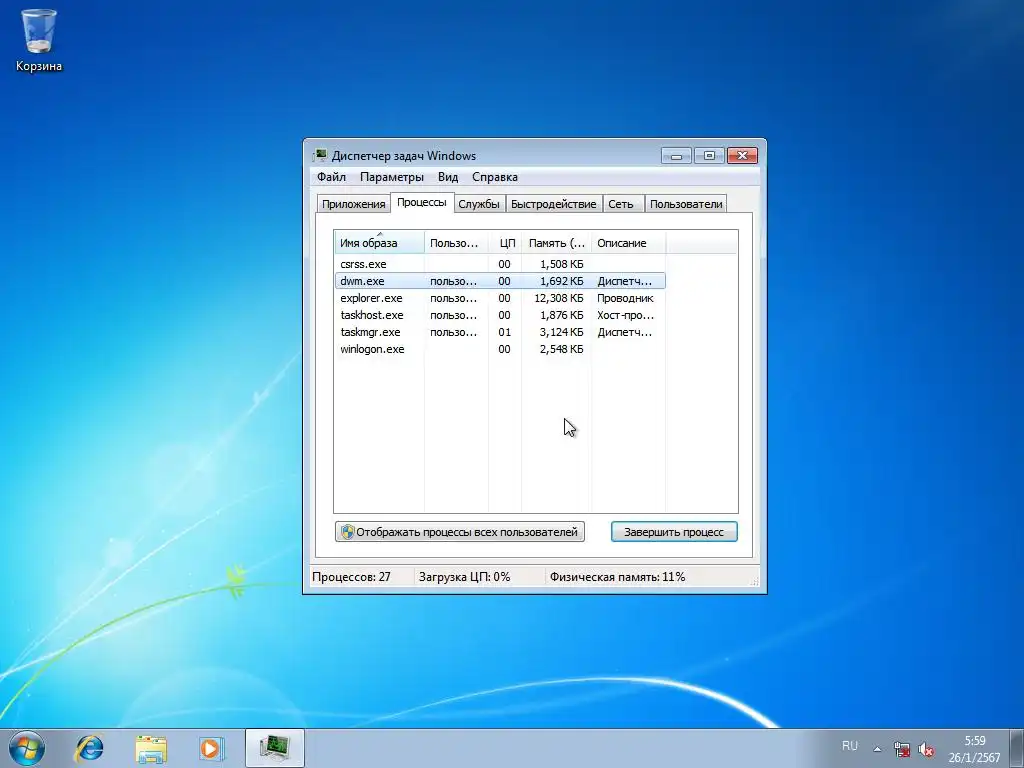Click the Проводник description cell
1024x768 pixels.
coord(625,298)
